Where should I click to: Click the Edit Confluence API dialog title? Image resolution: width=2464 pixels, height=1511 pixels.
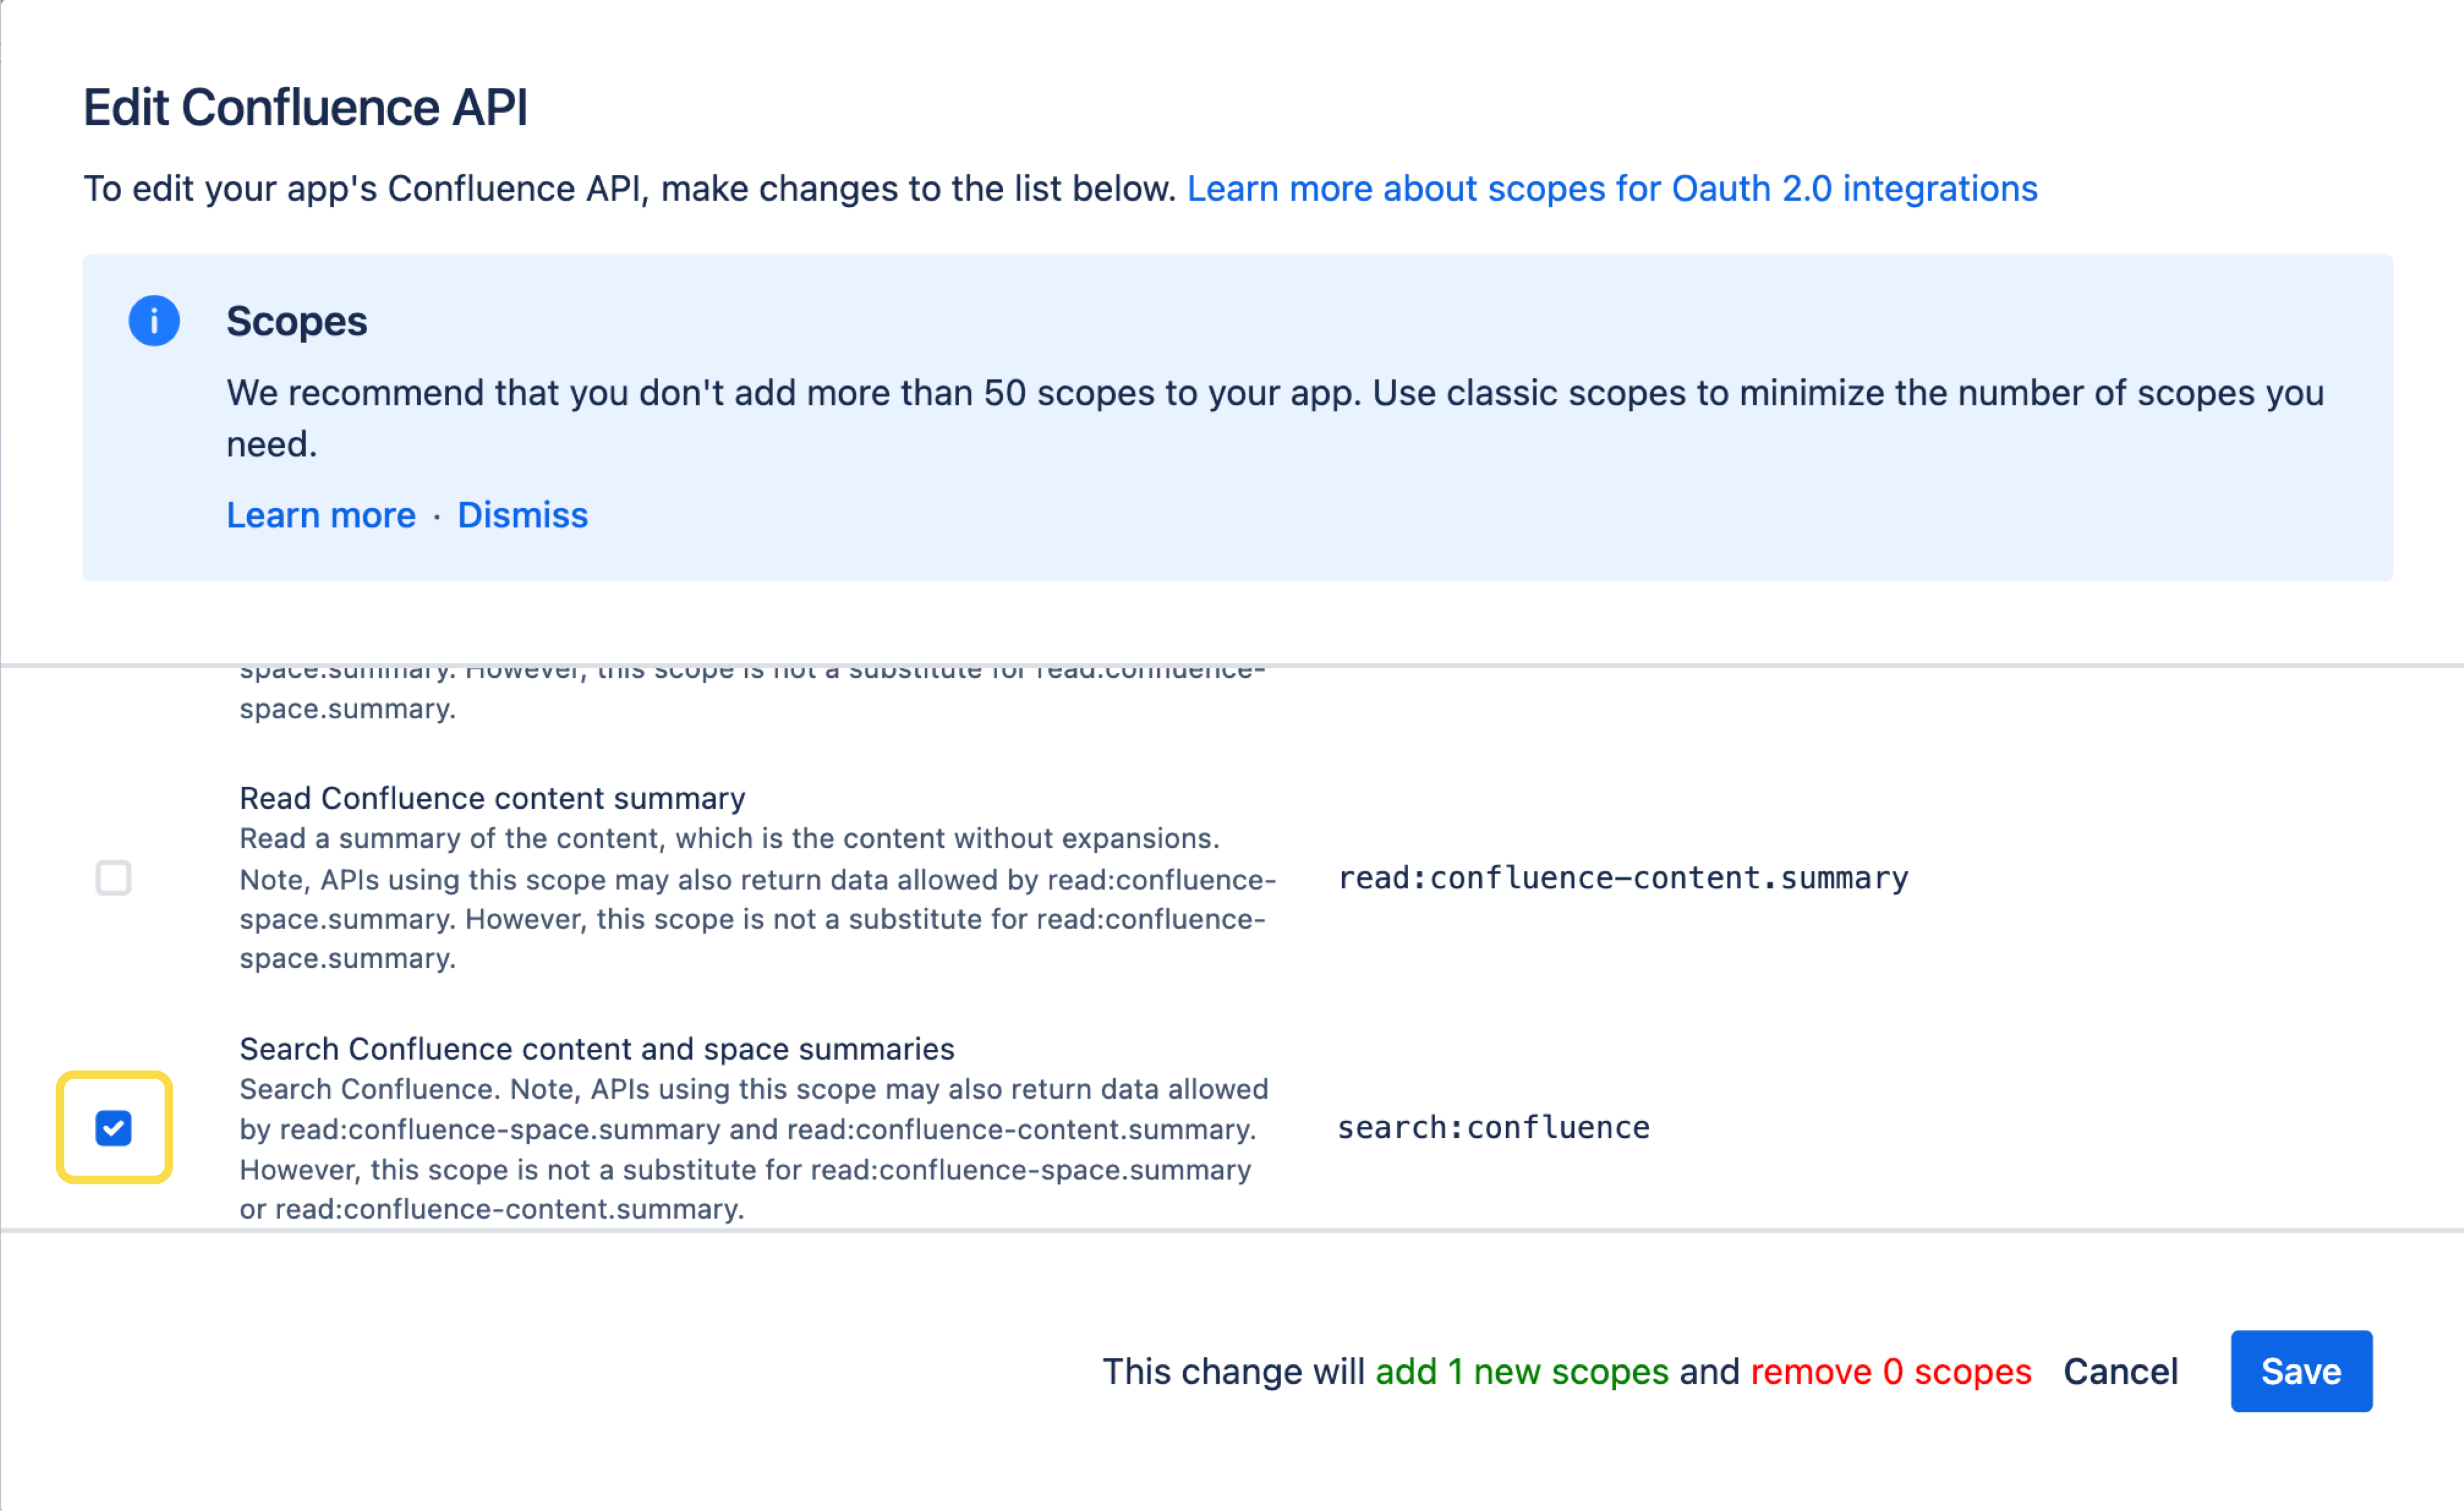(x=306, y=105)
